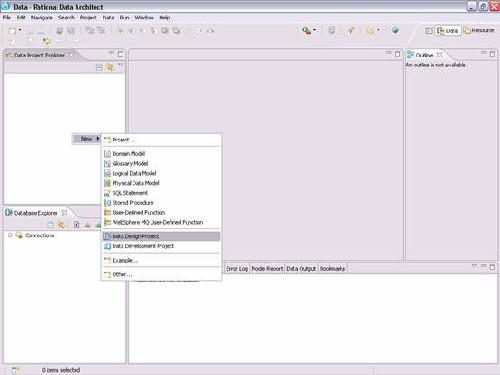Click the open folder toolbar icon
Viewport: 500px width, 375px height.
pos(370,31)
